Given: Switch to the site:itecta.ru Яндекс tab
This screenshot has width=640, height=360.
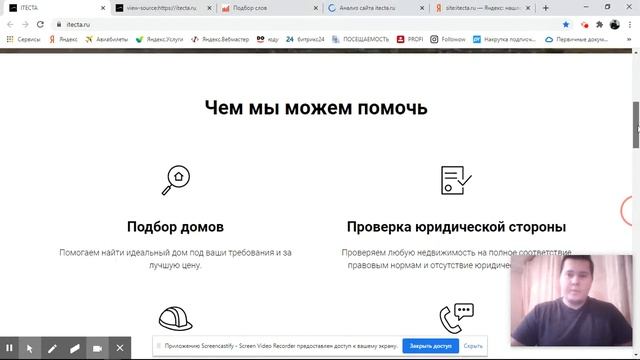Looking at the screenshot, I should click(x=482, y=8).
